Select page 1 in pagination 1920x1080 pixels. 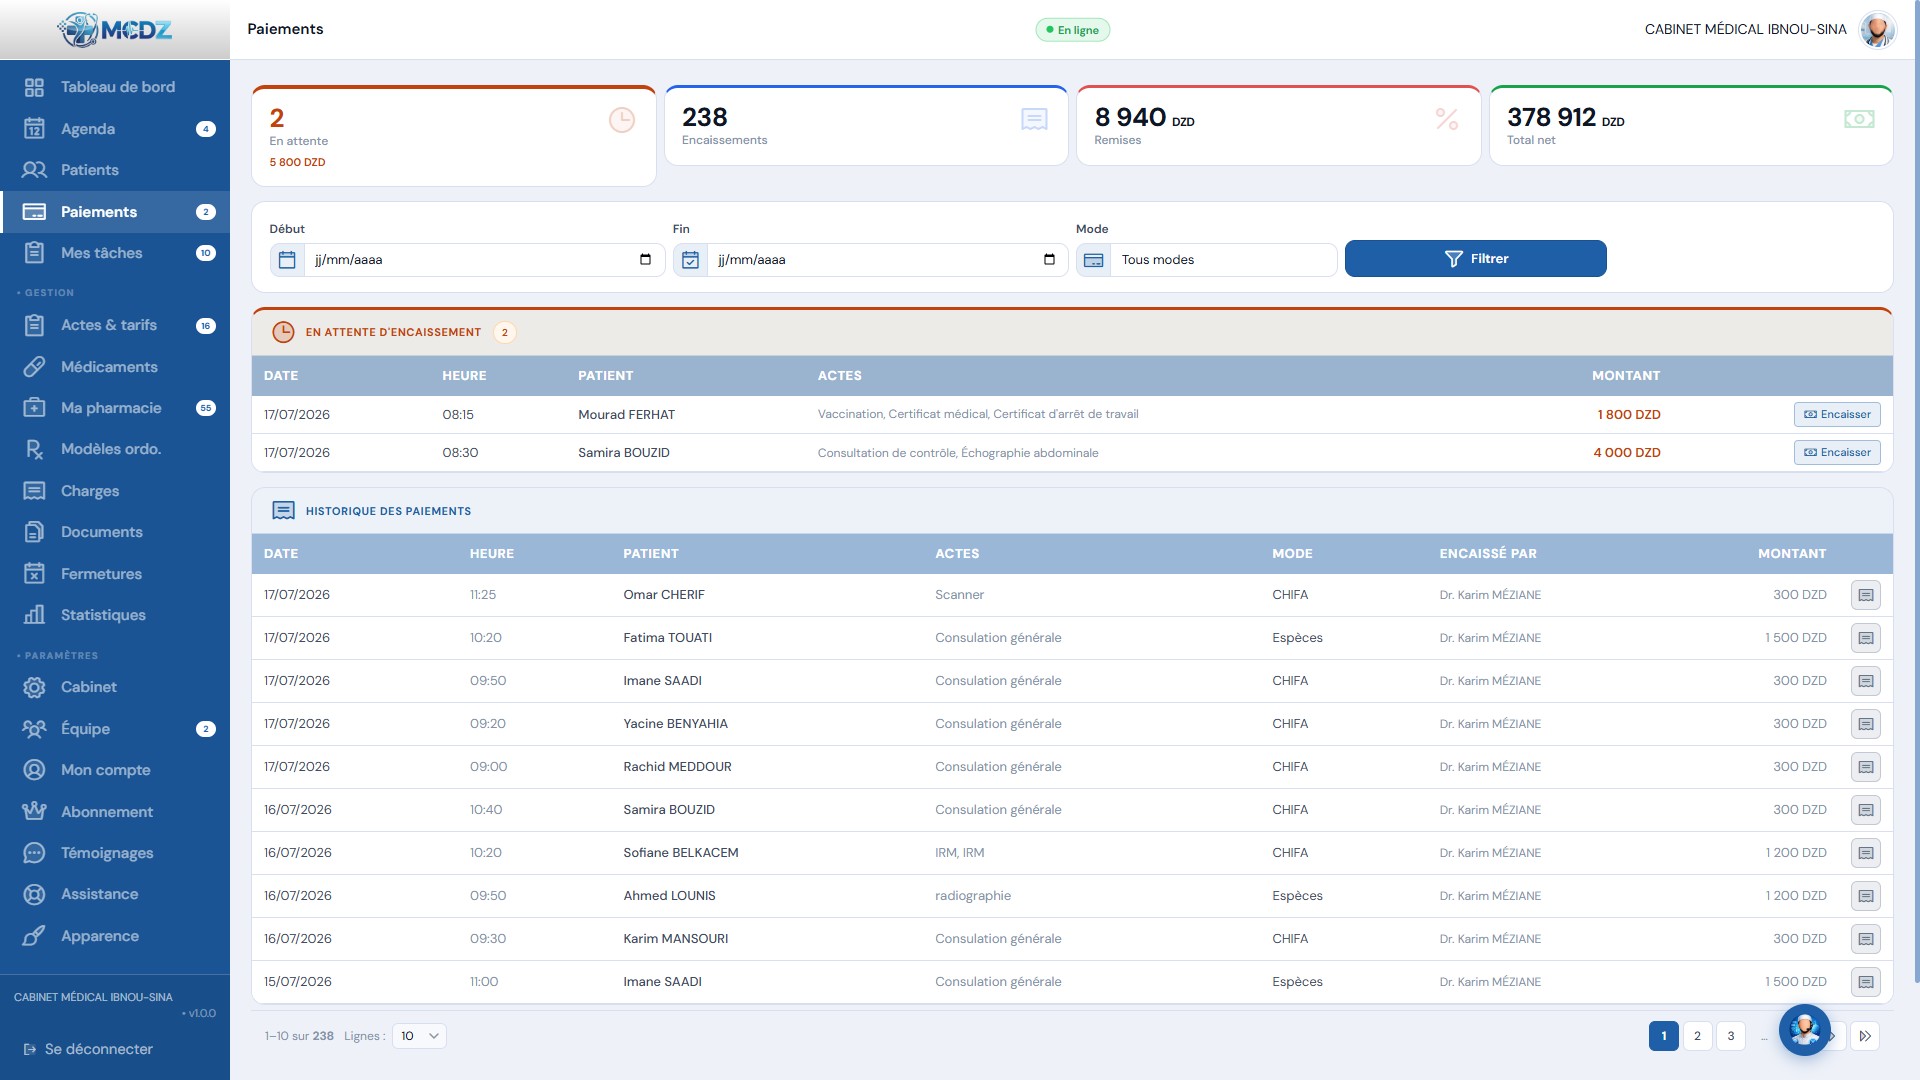1664,1036
